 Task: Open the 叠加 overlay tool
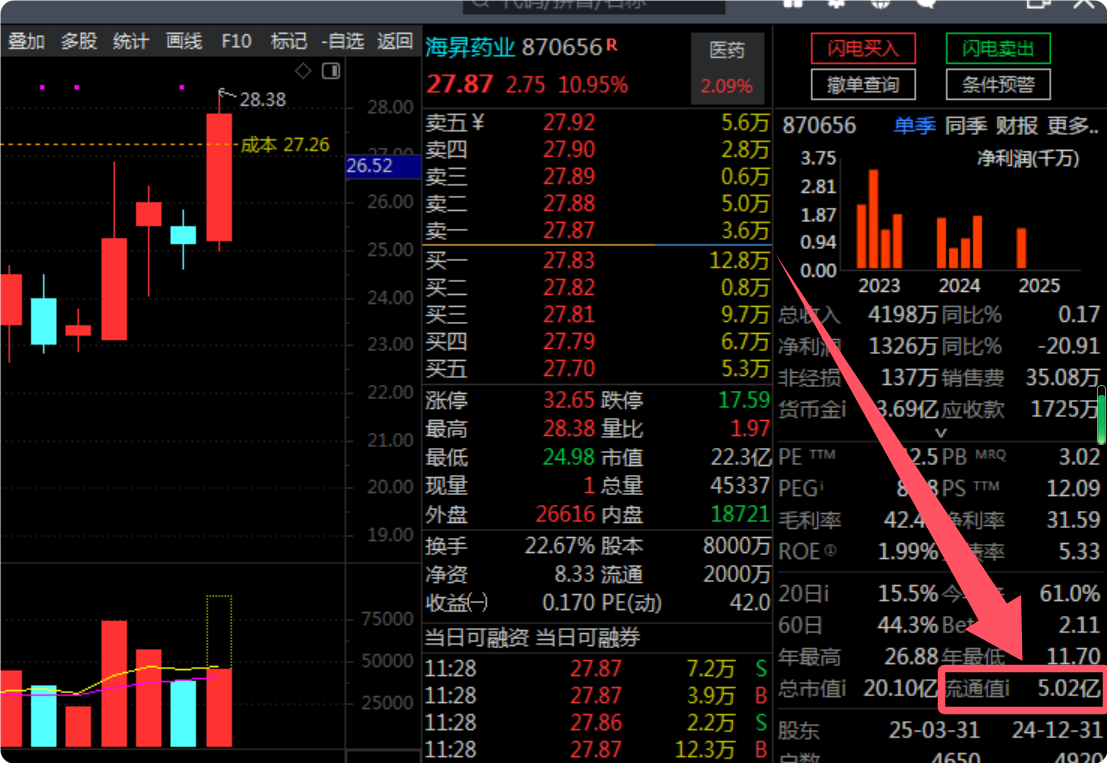click(26, 42)
